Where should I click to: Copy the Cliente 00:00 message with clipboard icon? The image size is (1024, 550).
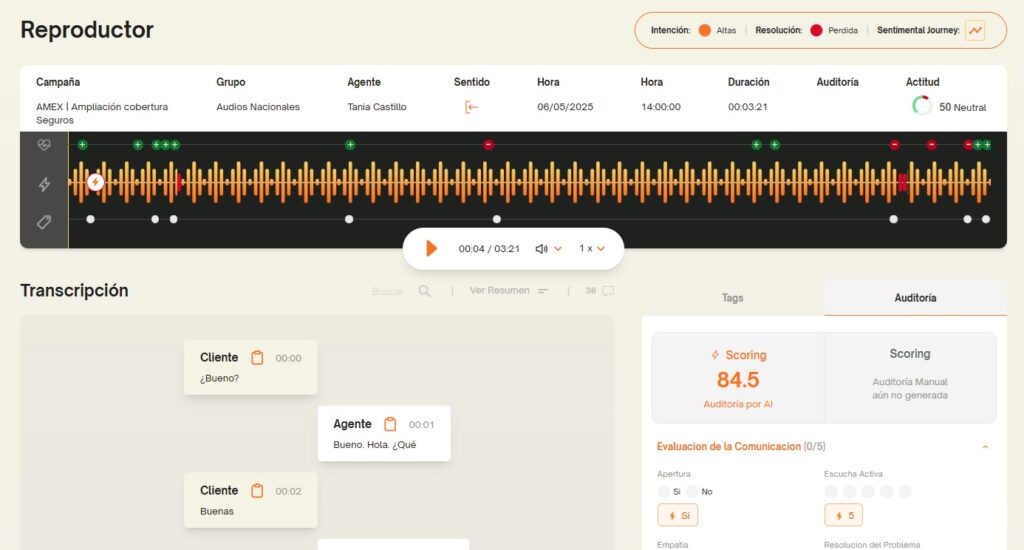[x=257, y=358]
